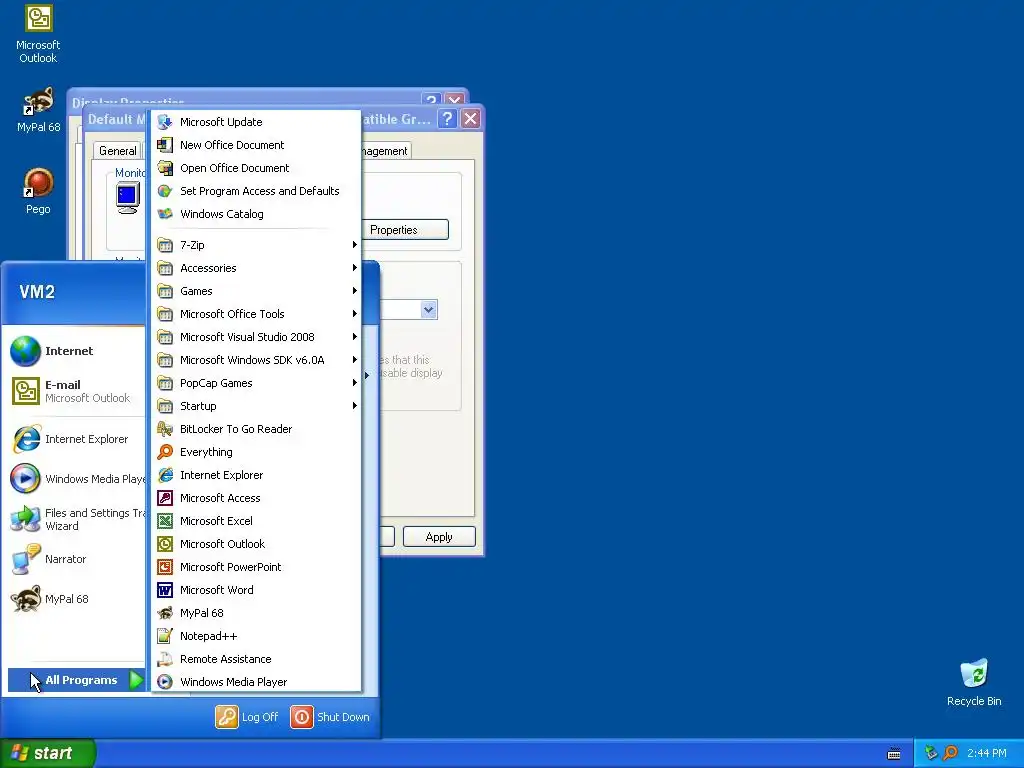Viewport: 1024px width, 768px height.
Task: Click the New Office Document icon
Action: pos(165,145)
